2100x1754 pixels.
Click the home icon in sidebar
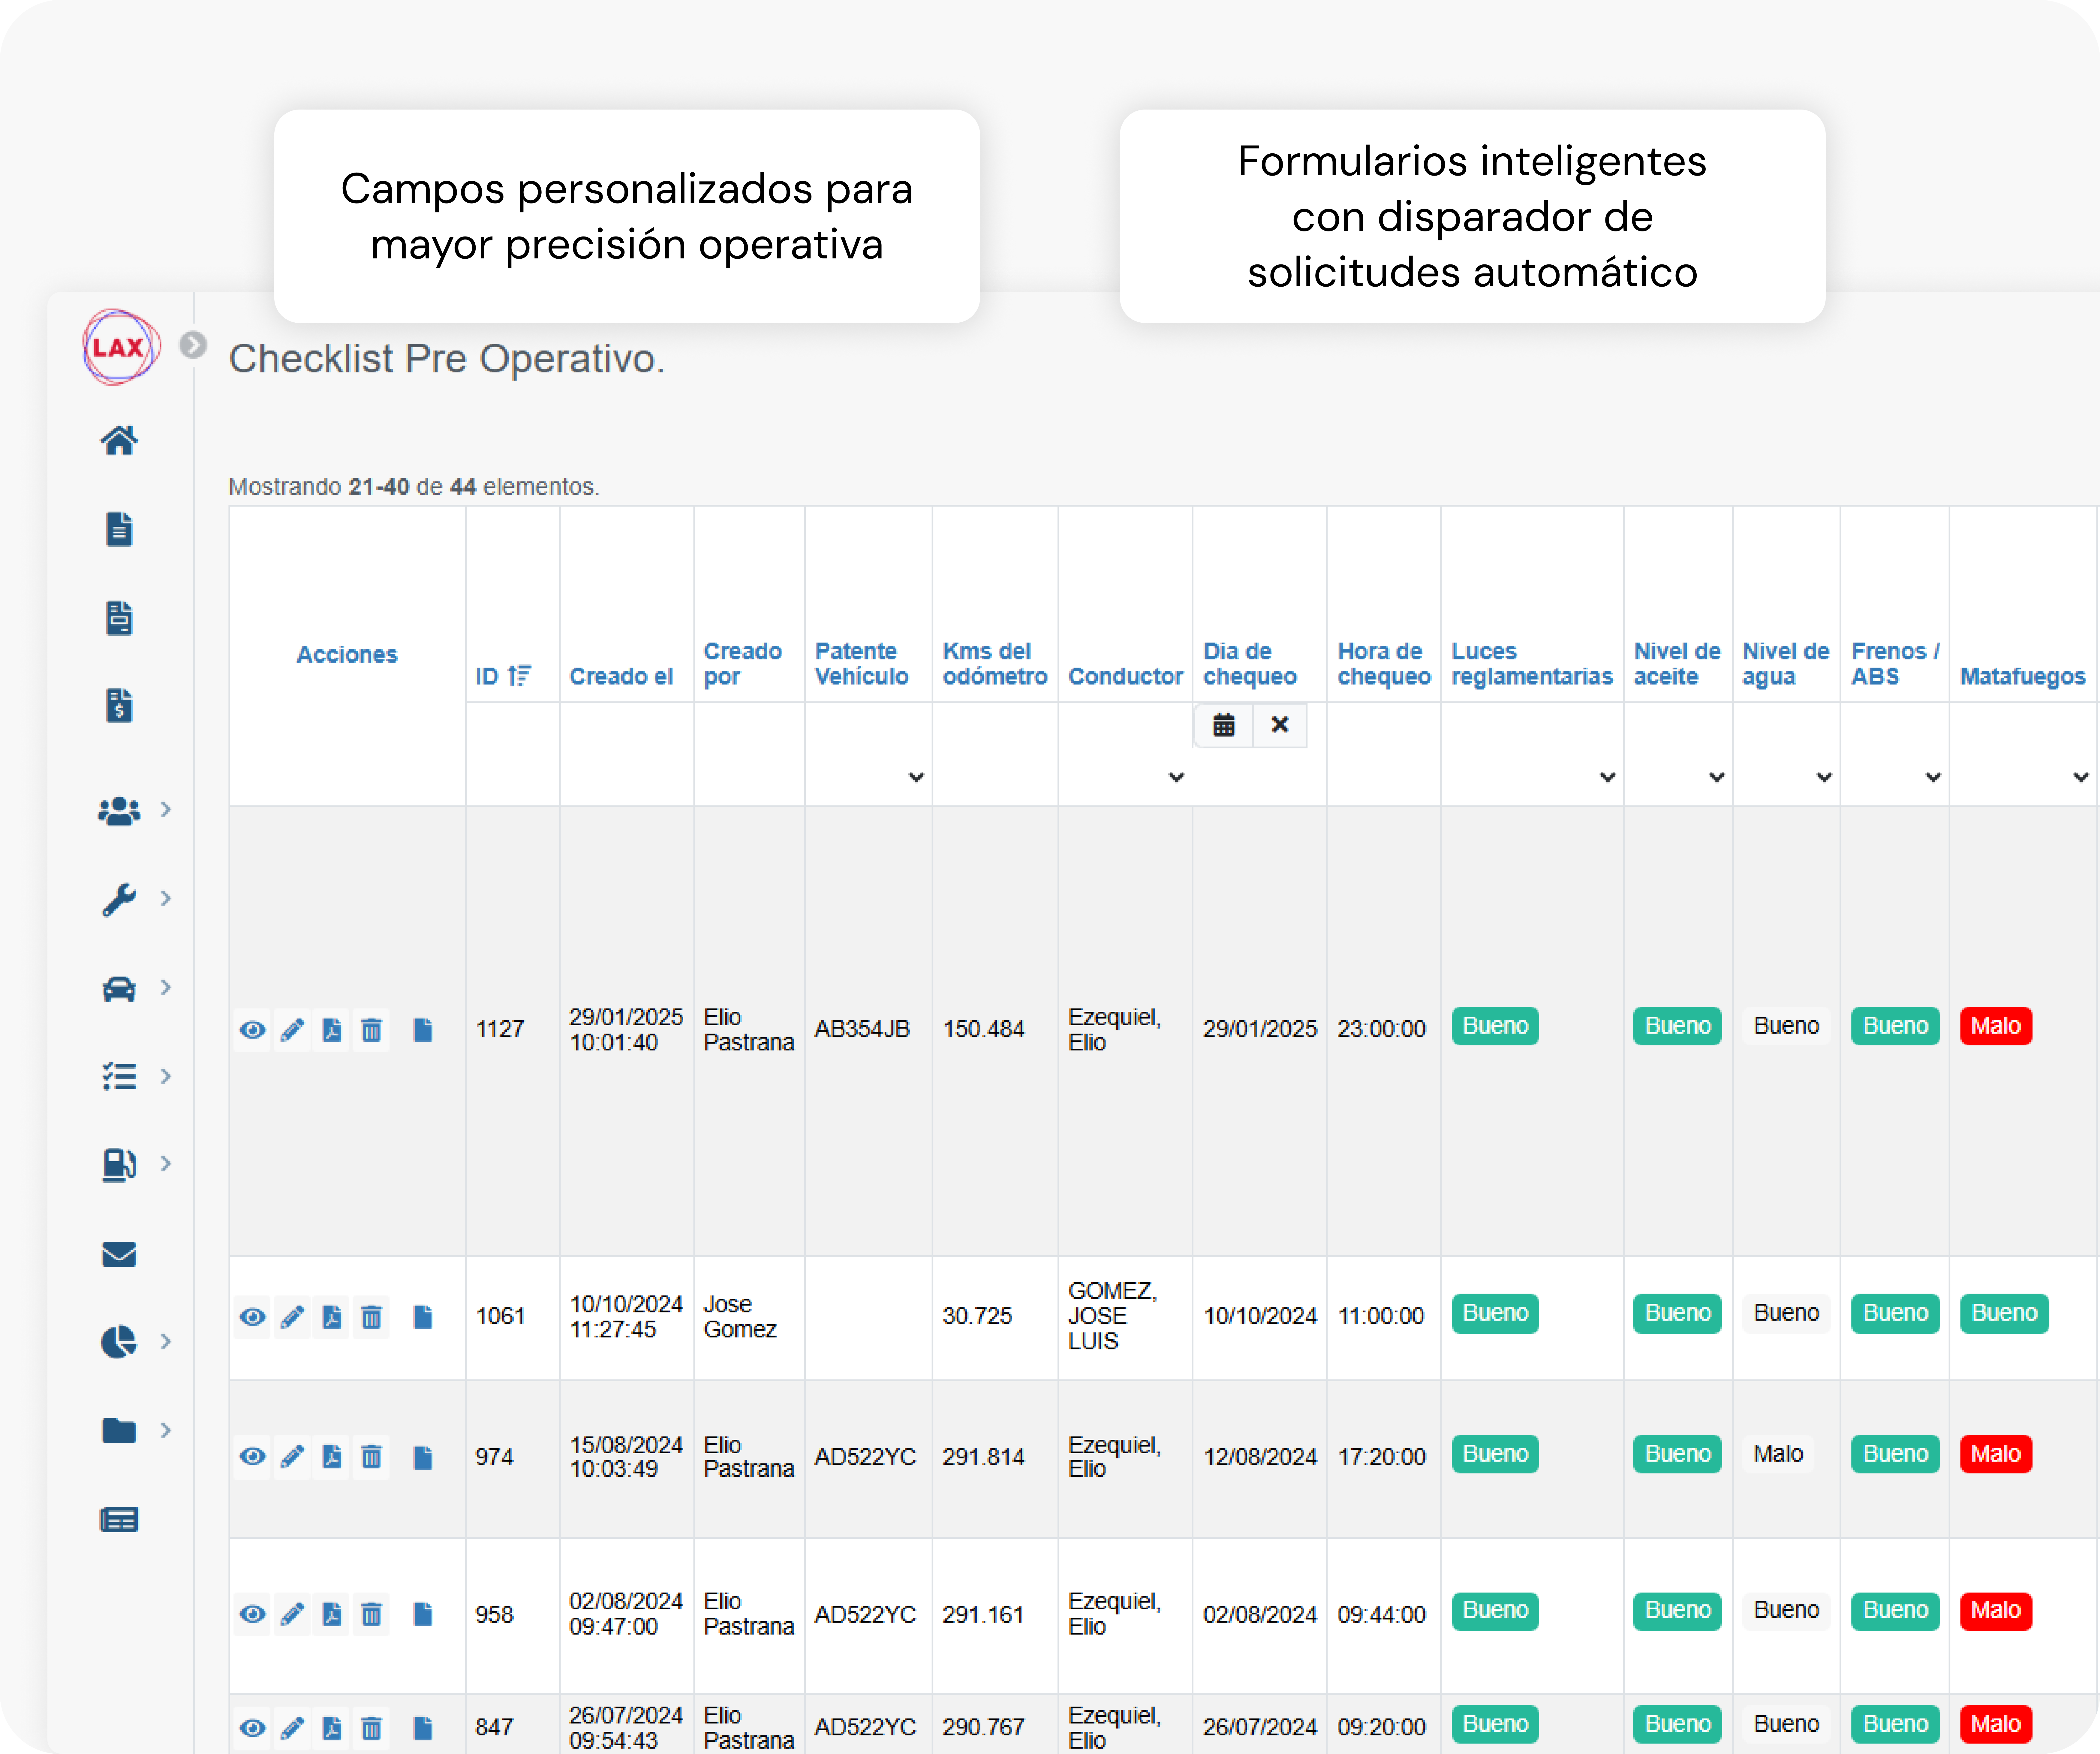119,440
